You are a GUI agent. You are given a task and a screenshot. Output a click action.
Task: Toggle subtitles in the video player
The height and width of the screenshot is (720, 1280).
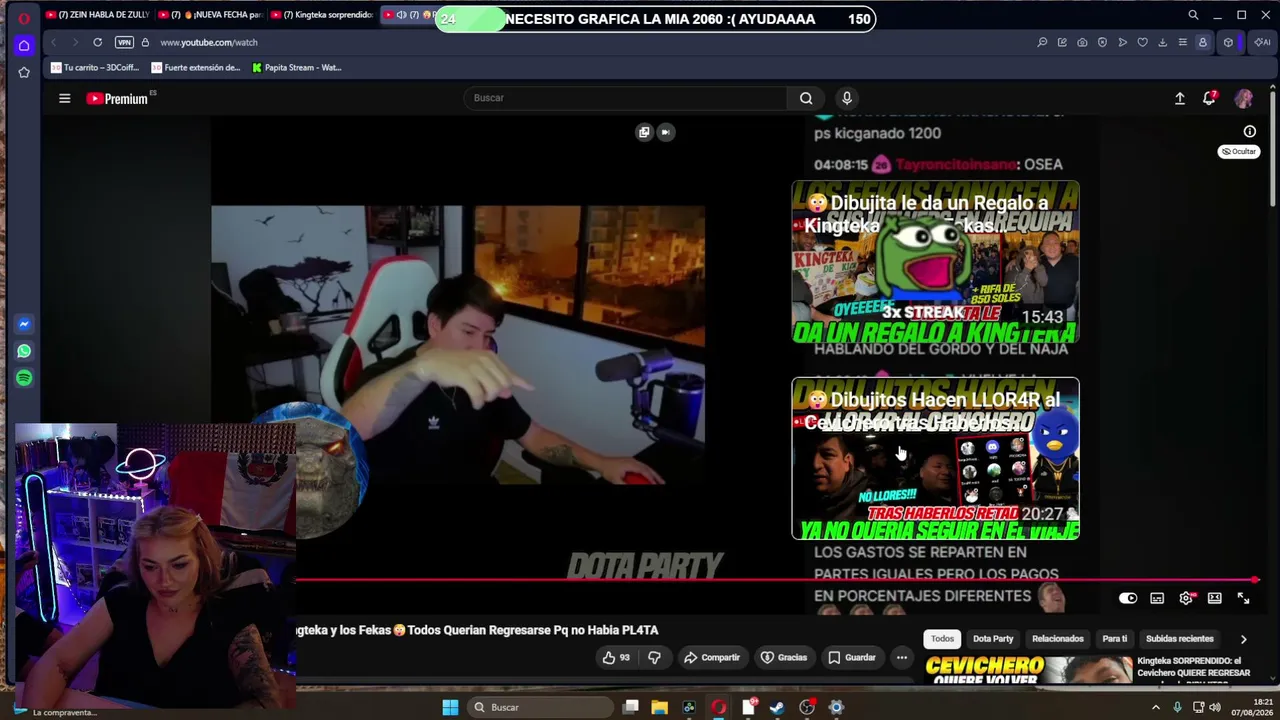coord(1157,598)
